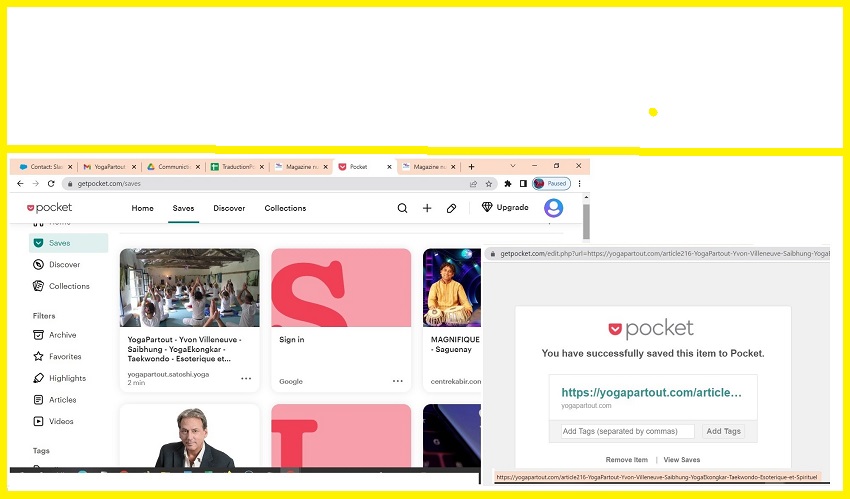
Task: Open Chrome's three-dot menu
Action: 580,184
